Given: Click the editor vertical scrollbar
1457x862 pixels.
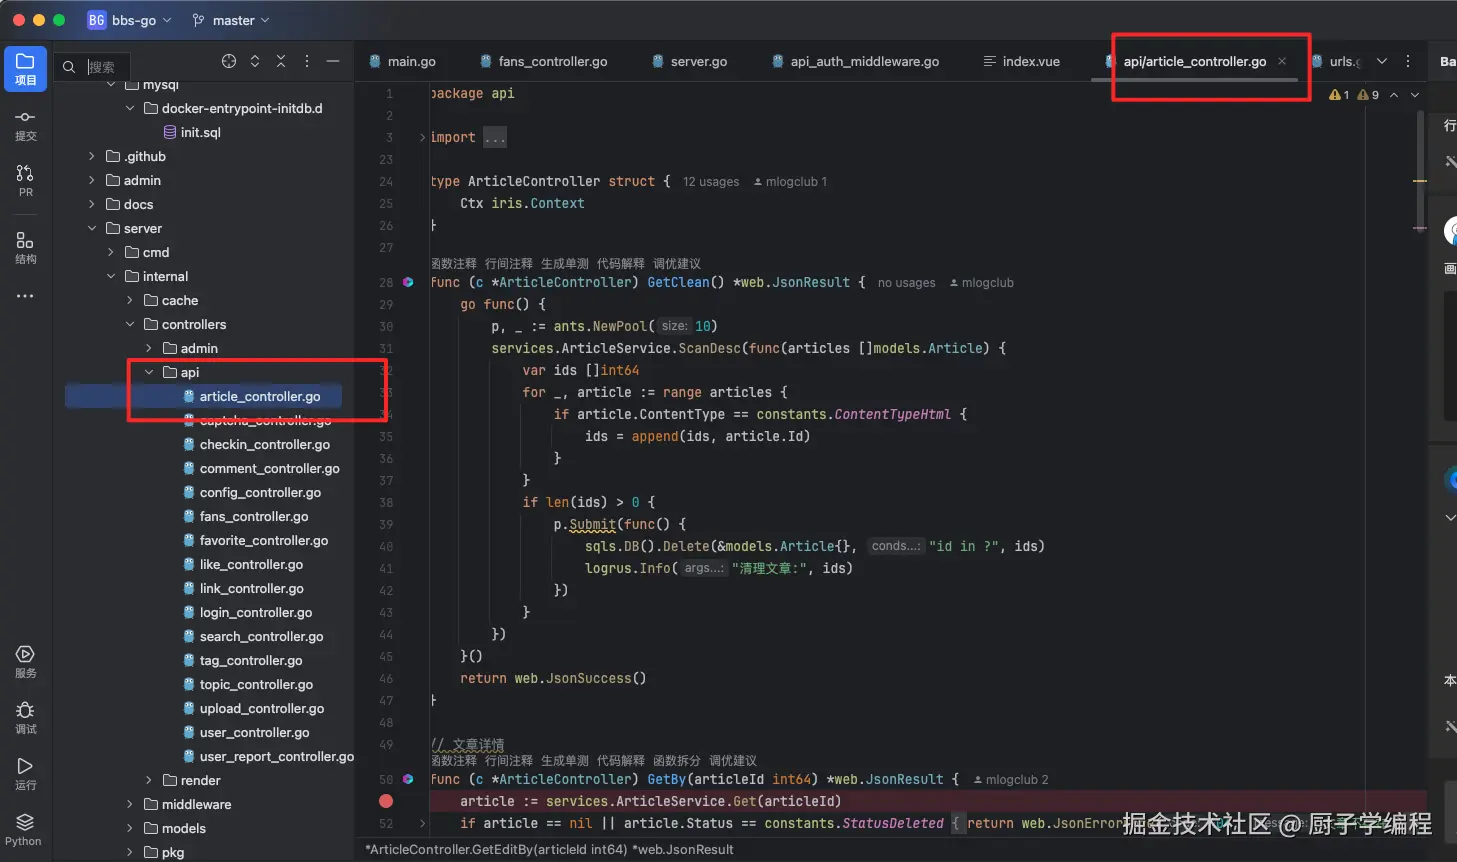Looking at the screenshot, I should [1420, 170].
